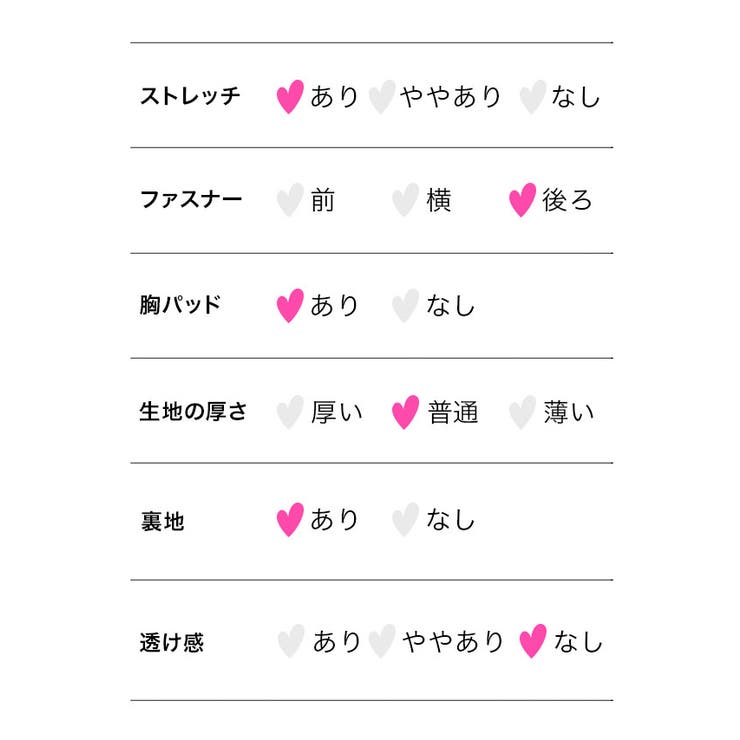740x740 pixels.
Task: Choose the grey heart for 生地の厚さ 厚い
Action: point(289,411)
